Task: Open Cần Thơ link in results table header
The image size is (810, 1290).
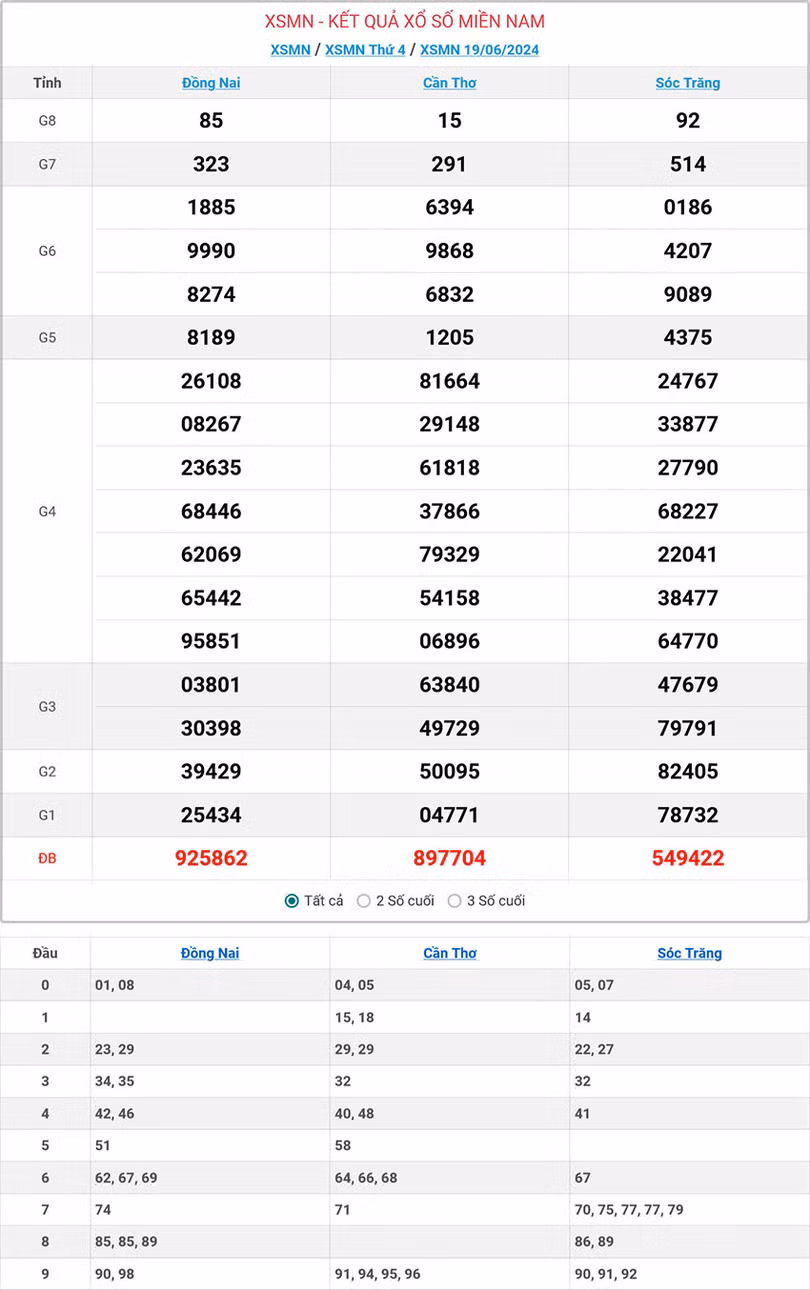Action: [x=449, y=83]
